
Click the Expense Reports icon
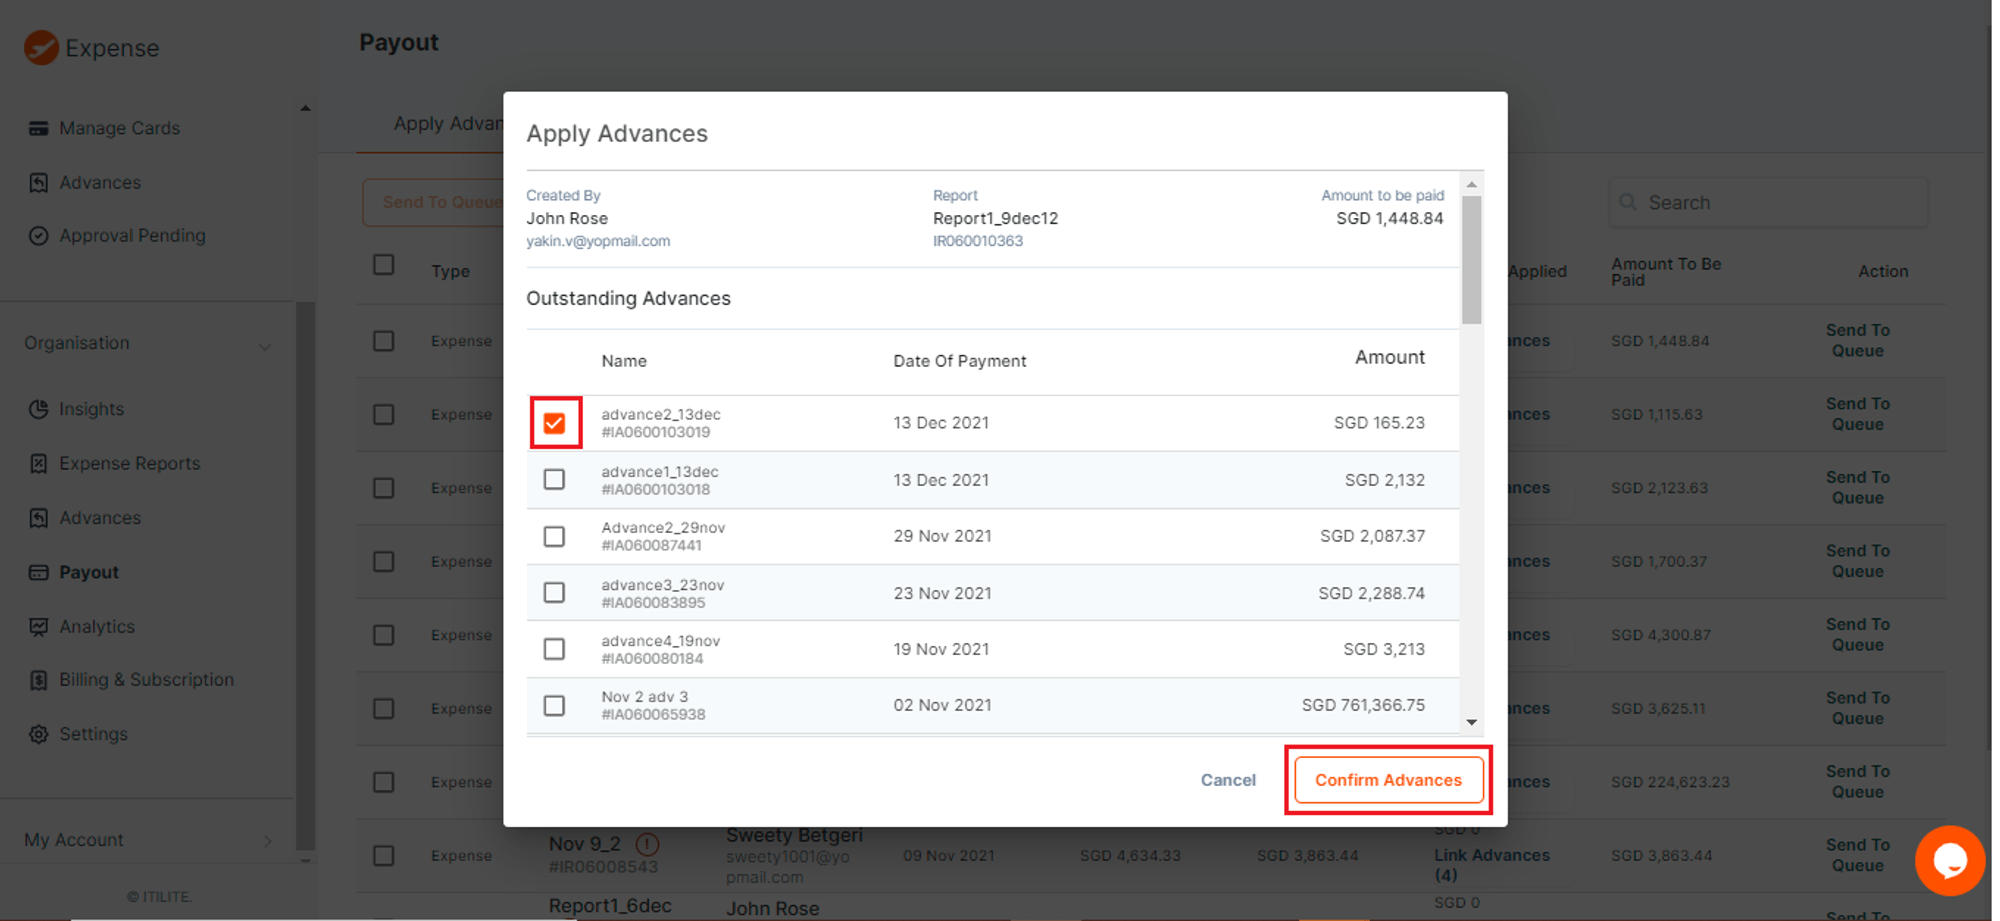pyautogui.click(x=38, y=463)
